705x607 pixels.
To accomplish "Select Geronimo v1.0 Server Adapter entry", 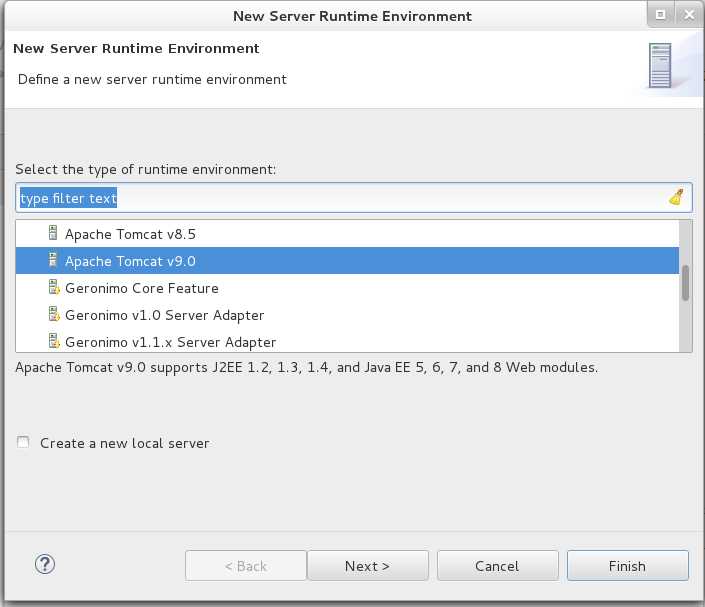I will (347, 315).
